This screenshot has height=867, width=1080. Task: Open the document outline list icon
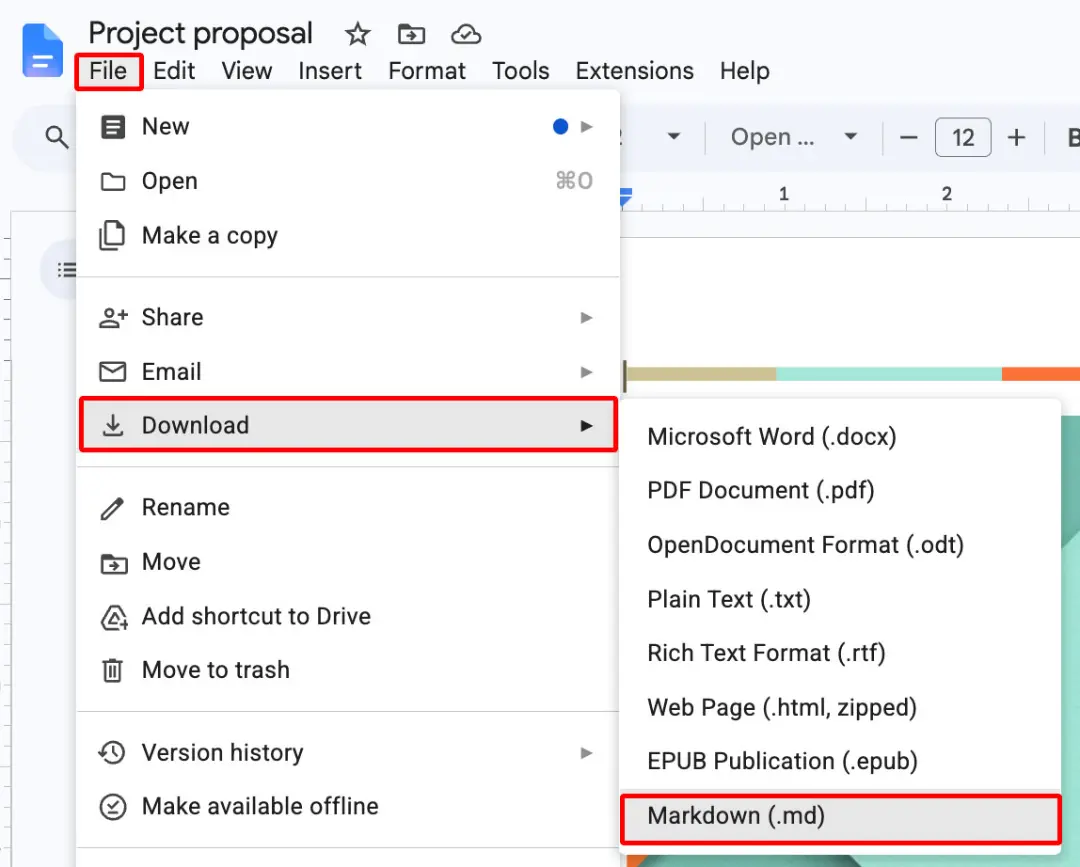pos(67,270)
